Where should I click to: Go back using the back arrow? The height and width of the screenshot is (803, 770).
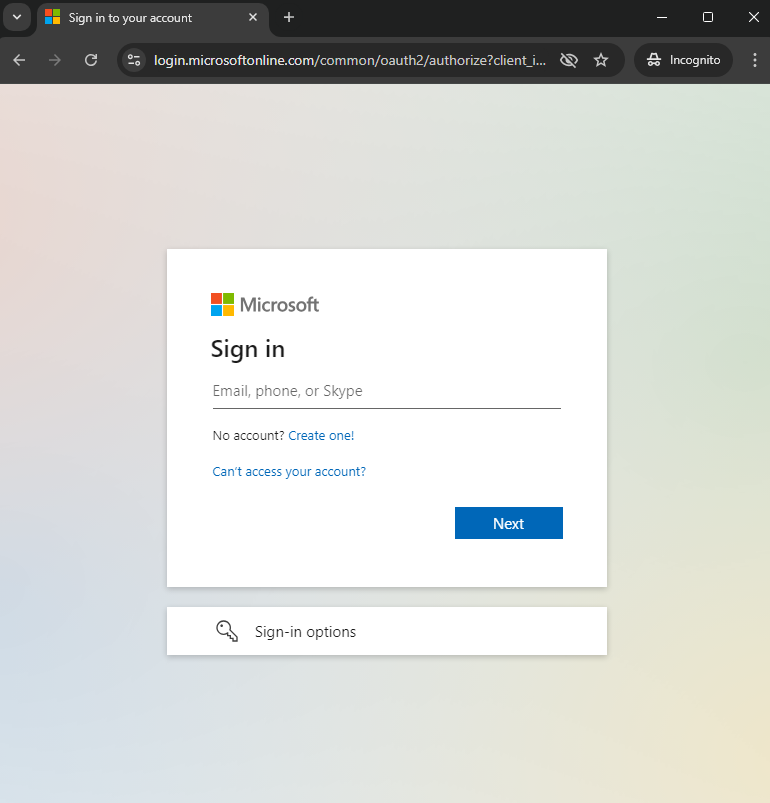[x=19, y=60]
